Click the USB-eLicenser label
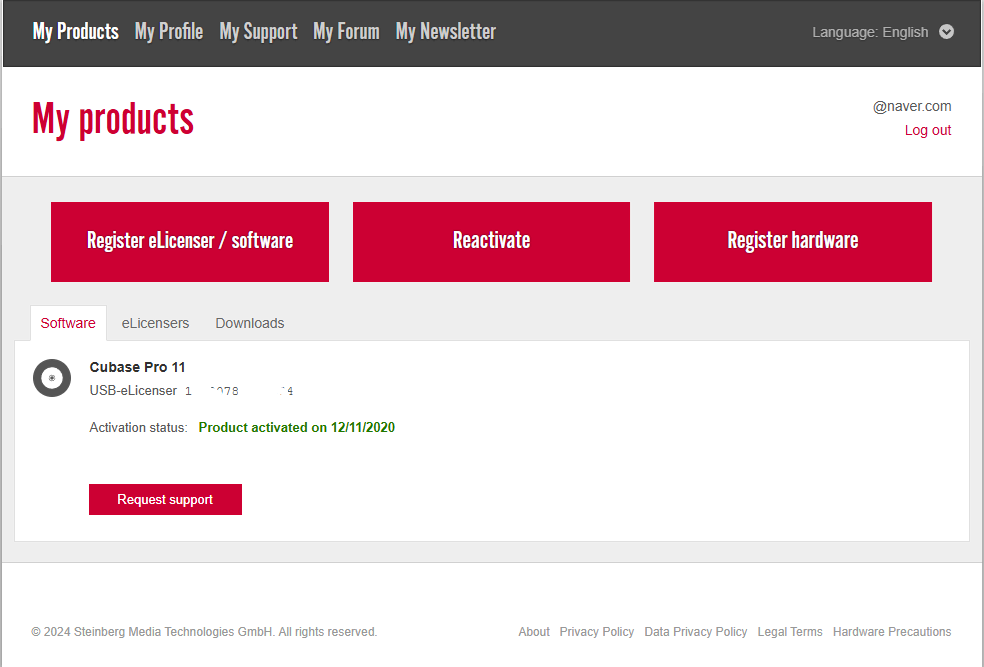984x667 pixels. pos(133,390)
